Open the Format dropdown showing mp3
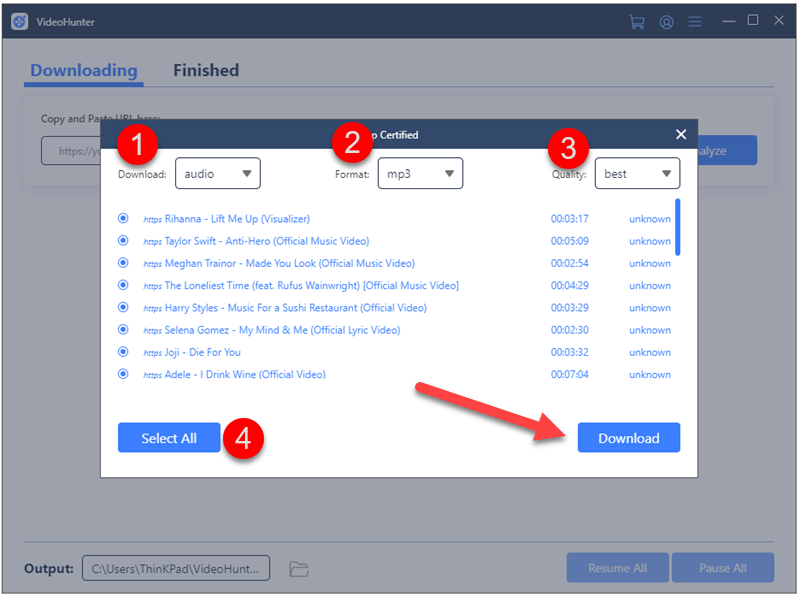 [x=420, y=173]
